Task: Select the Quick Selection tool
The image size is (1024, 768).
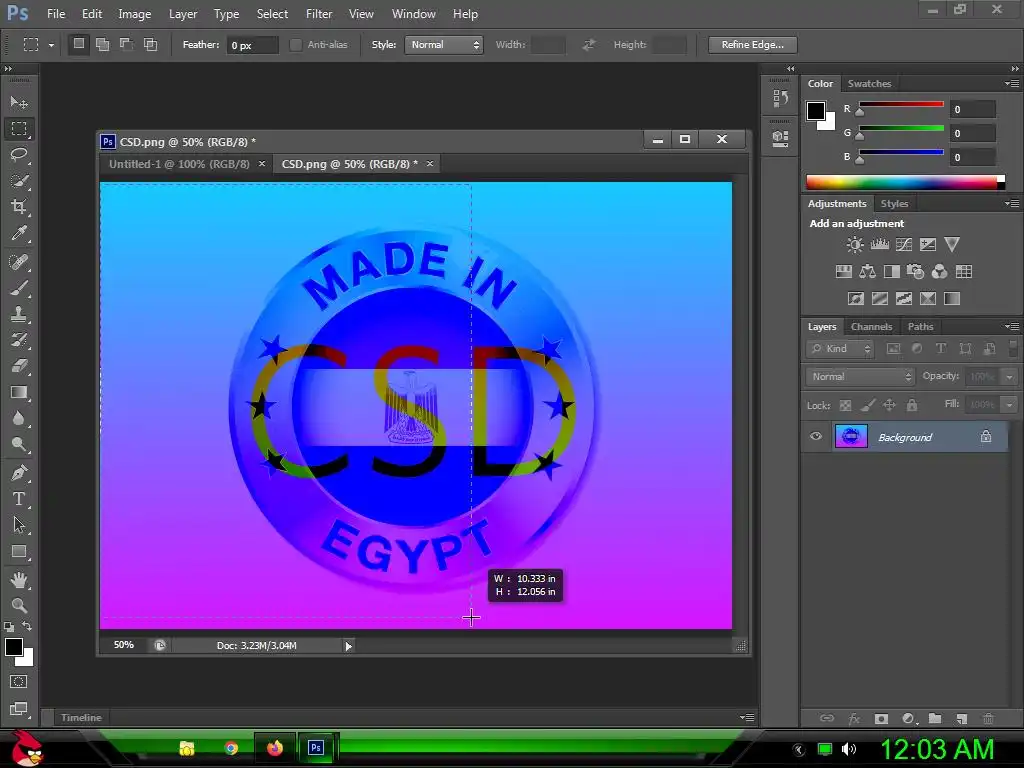Action: point(19,181)
